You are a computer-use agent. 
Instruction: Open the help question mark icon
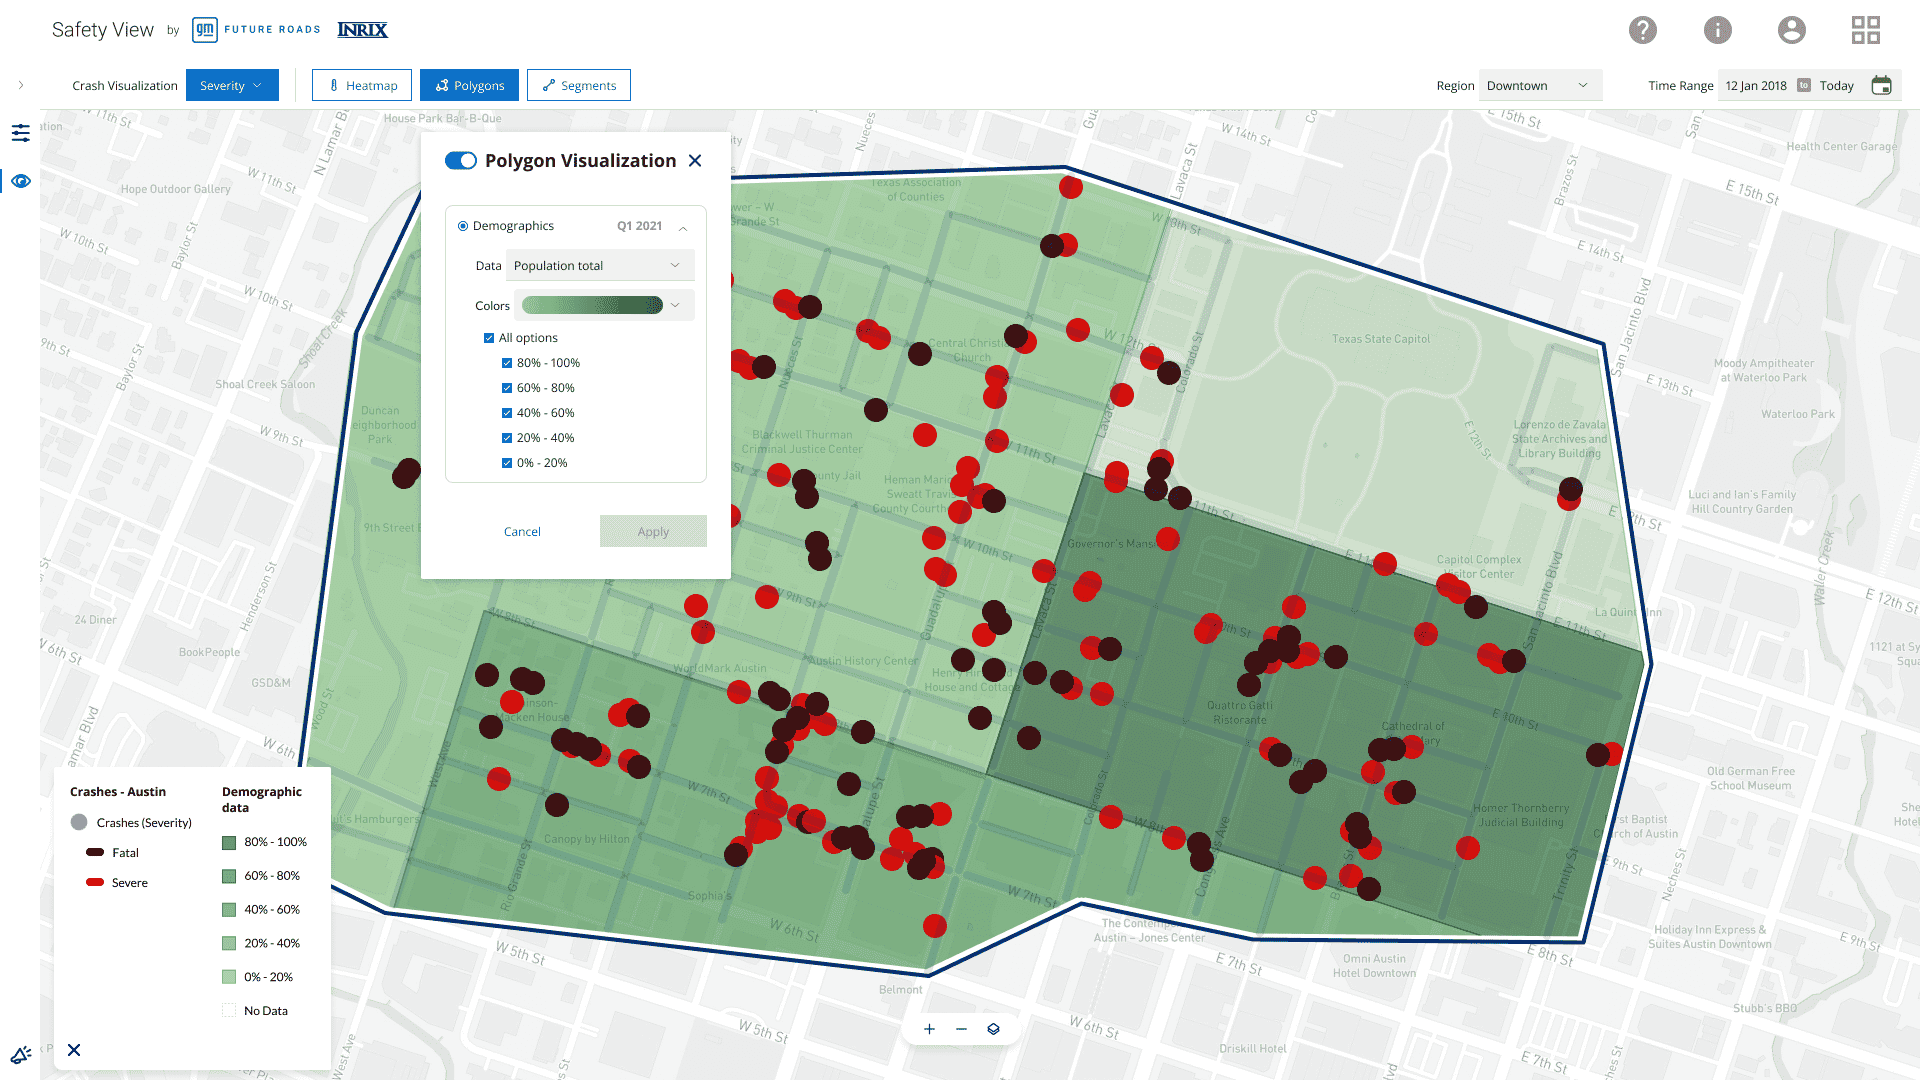coord(1643,30)
